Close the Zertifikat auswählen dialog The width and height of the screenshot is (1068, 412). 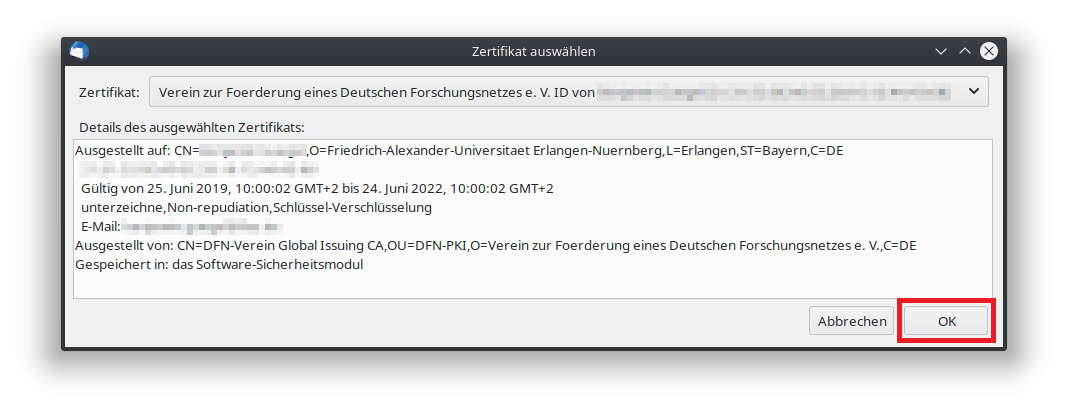pos(988,51)
